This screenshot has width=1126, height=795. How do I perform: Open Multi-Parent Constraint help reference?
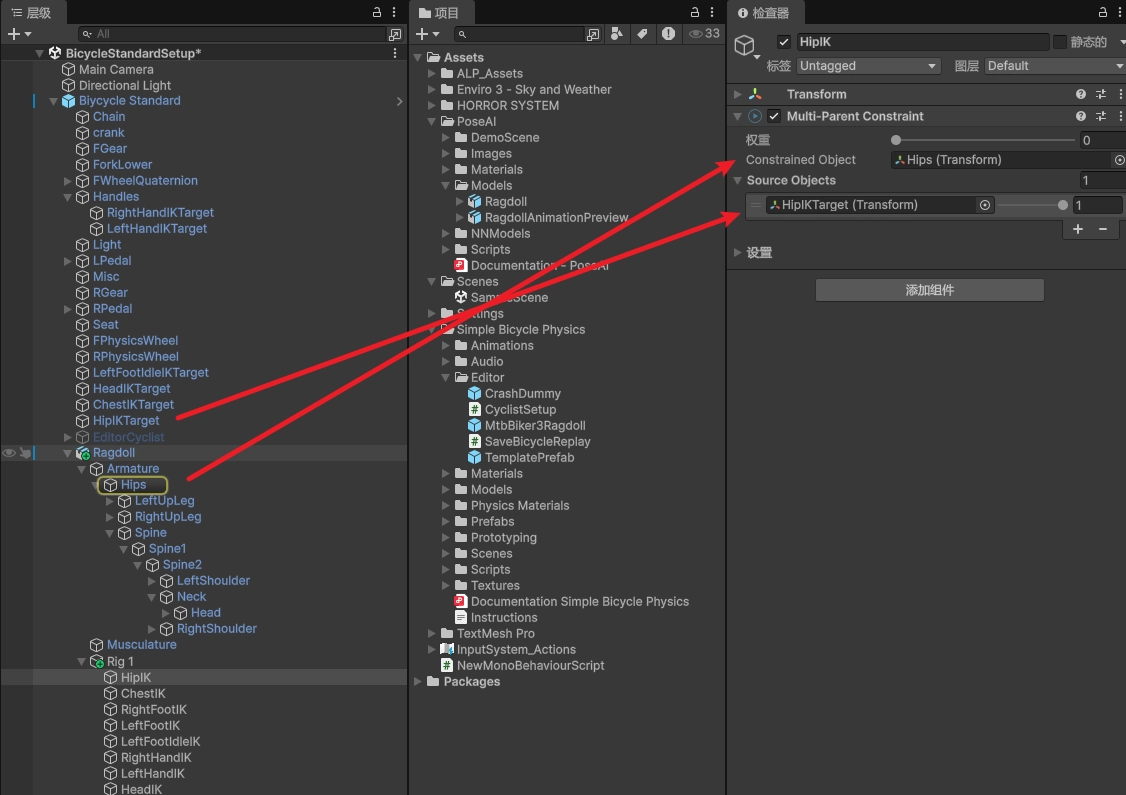pyautogui.click(x=1080, y=116)
